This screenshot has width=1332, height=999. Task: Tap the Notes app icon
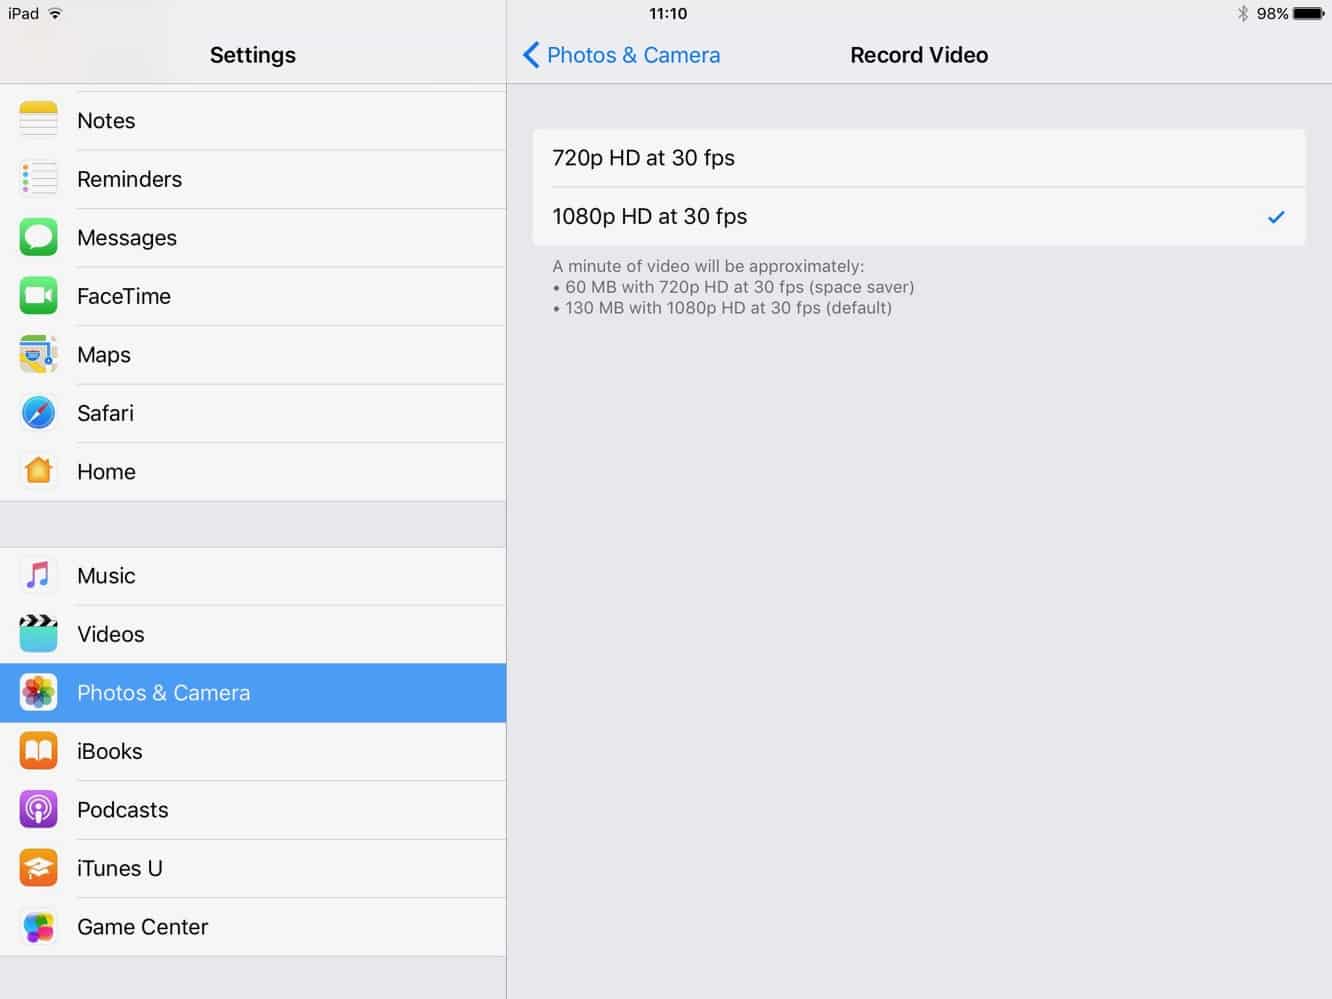(39, 120)
